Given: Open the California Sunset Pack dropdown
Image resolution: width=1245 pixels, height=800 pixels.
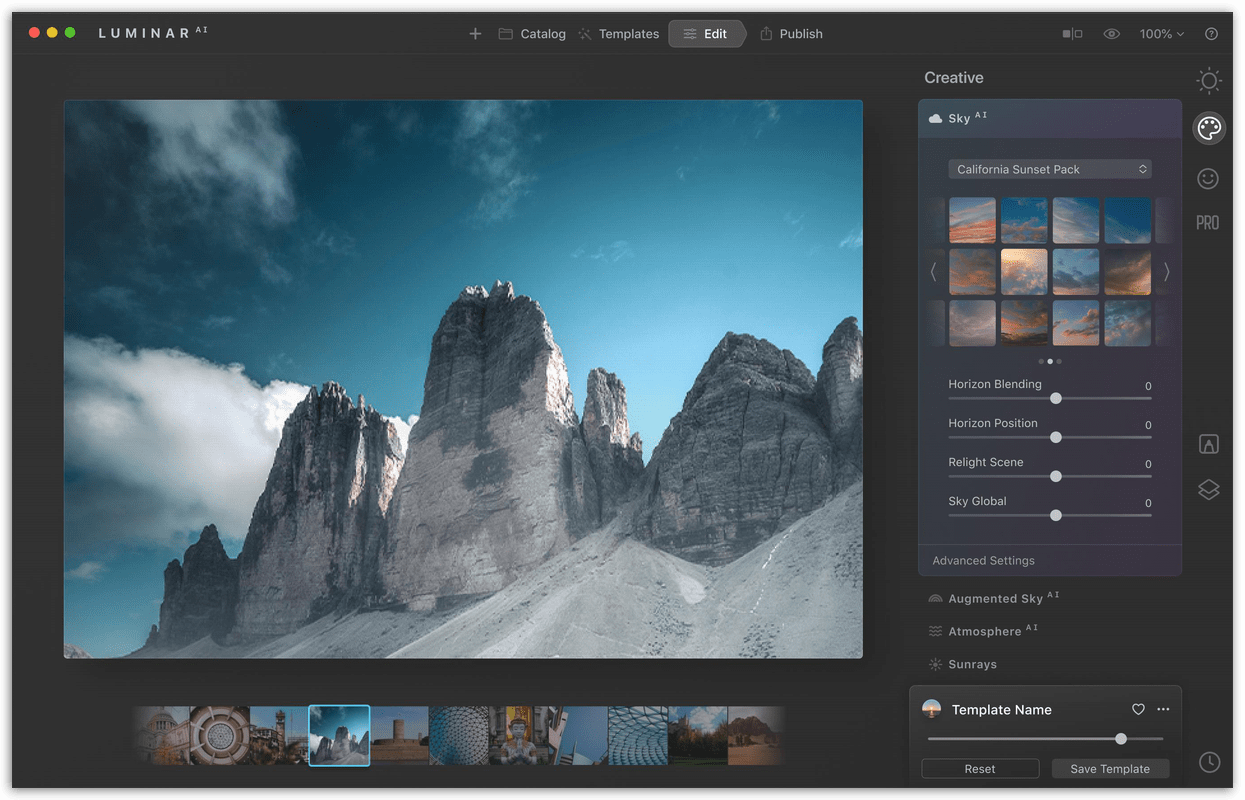Looking at the screenshot, I should pos(1049,169).
